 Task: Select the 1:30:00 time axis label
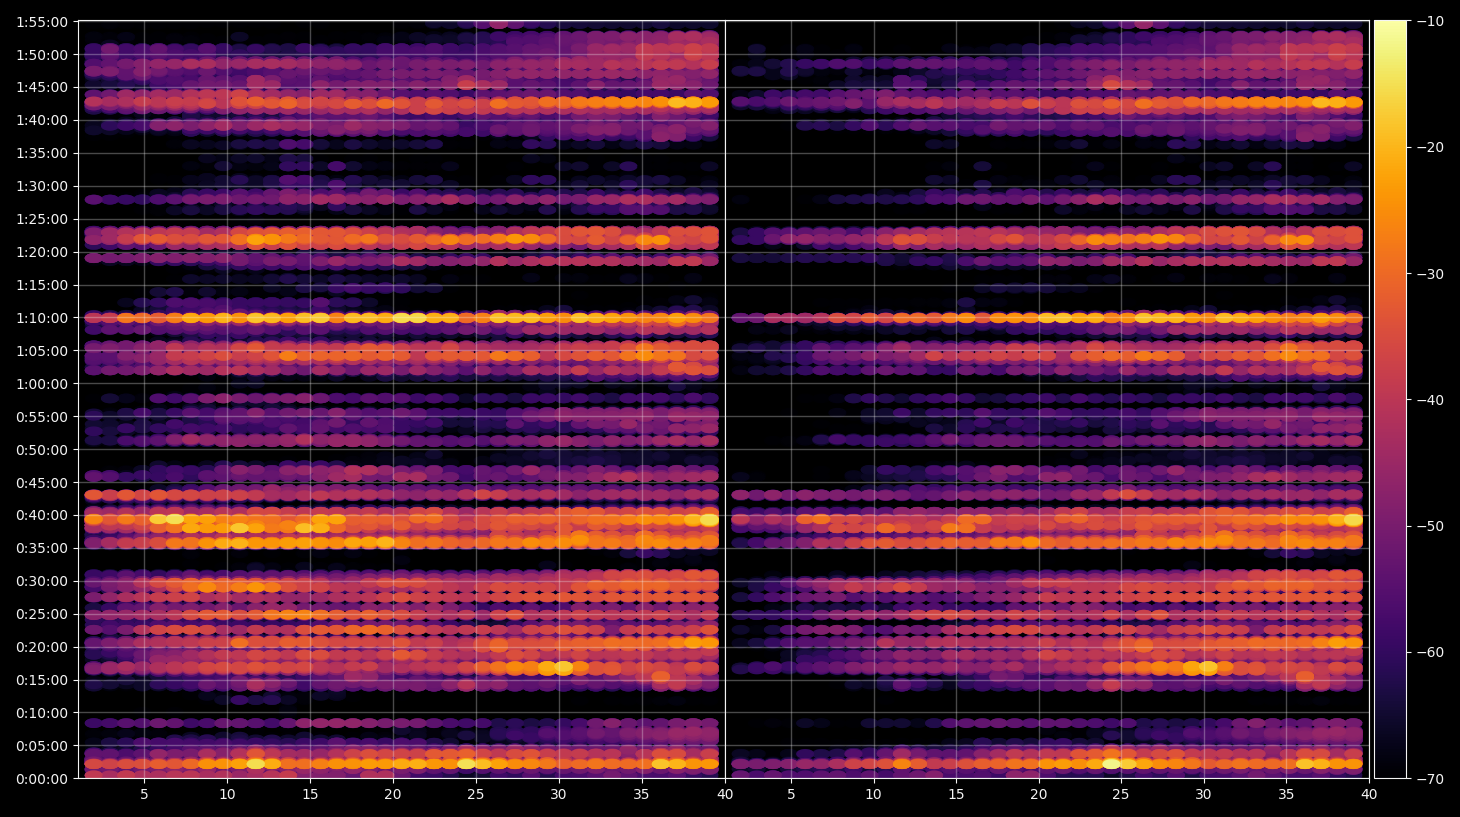[42, 186]
